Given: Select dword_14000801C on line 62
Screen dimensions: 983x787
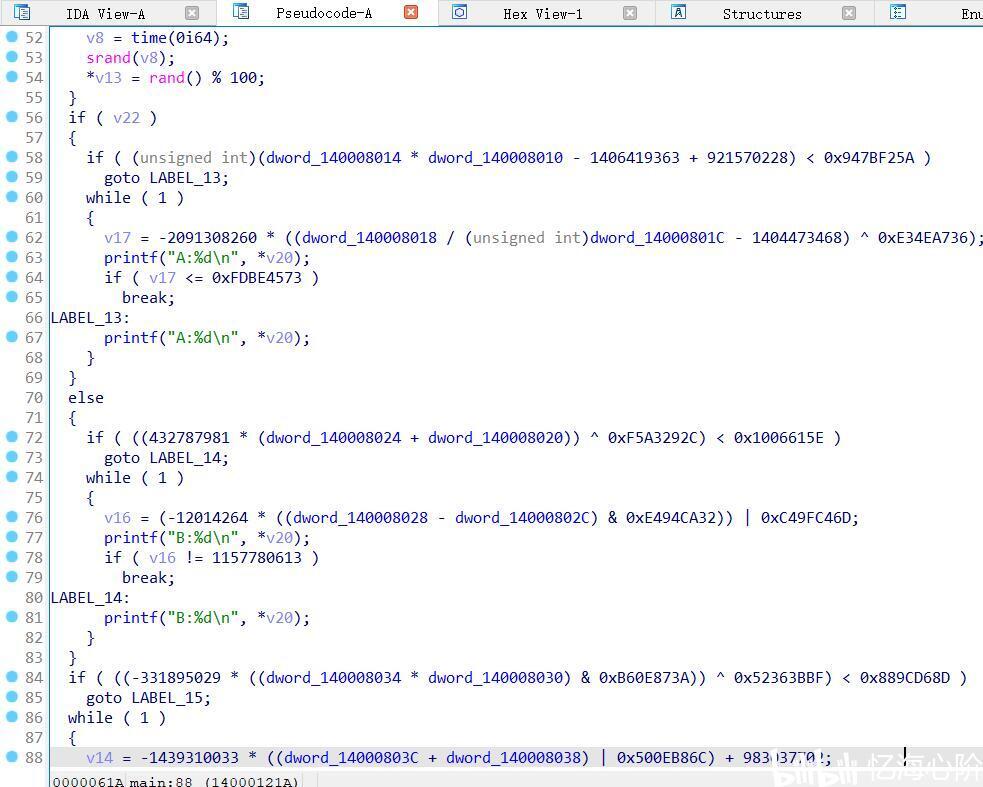Looking at the screenshot, I should click(657, 238).
